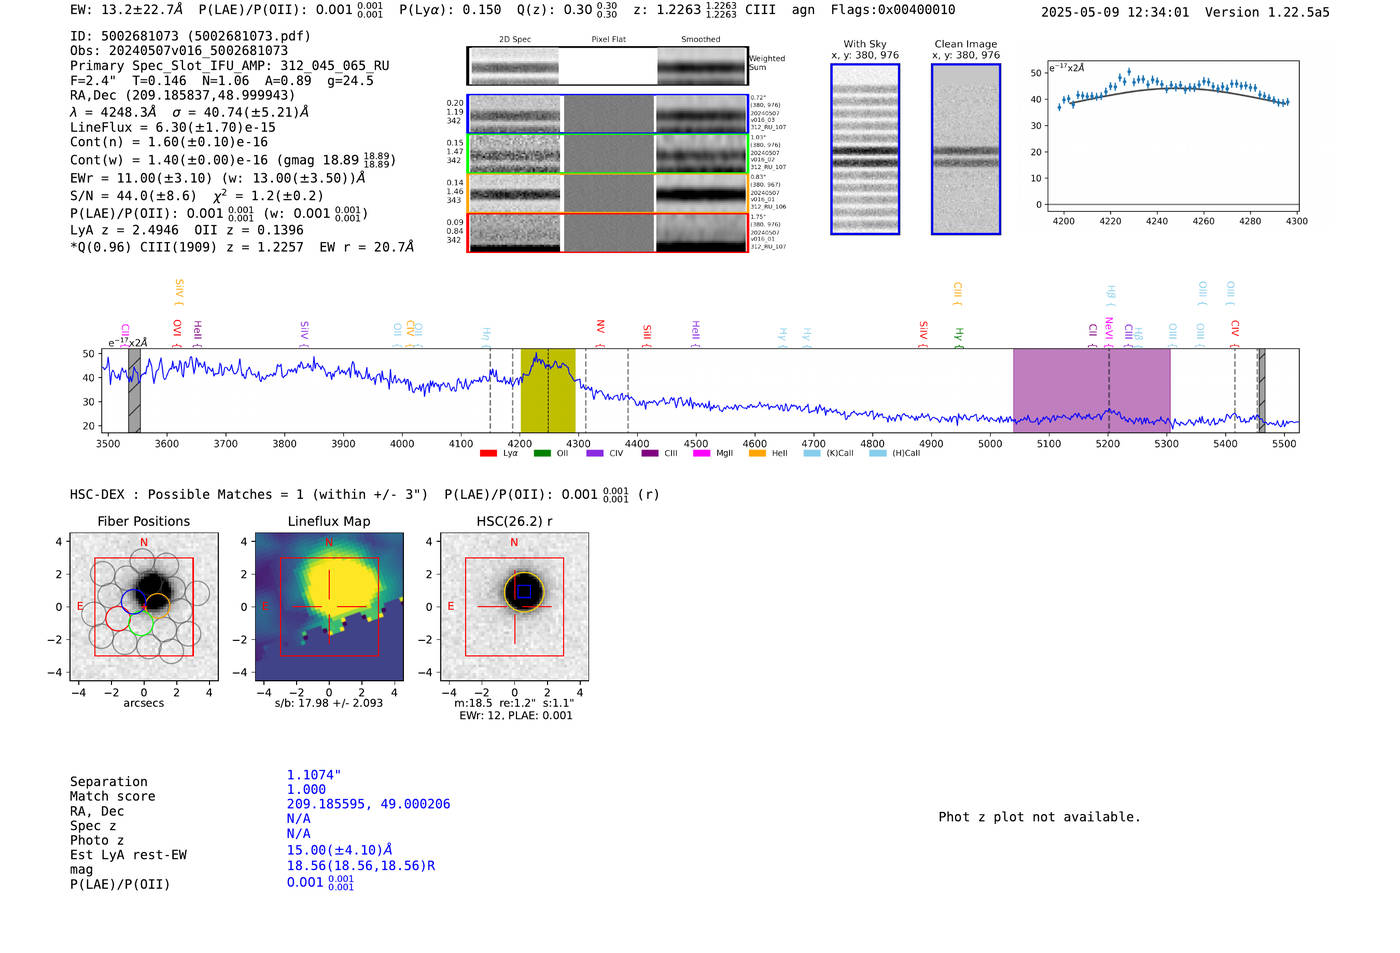1400x953 pixels.
Task: Click the Pixel Flat column header
Action: 608,40
